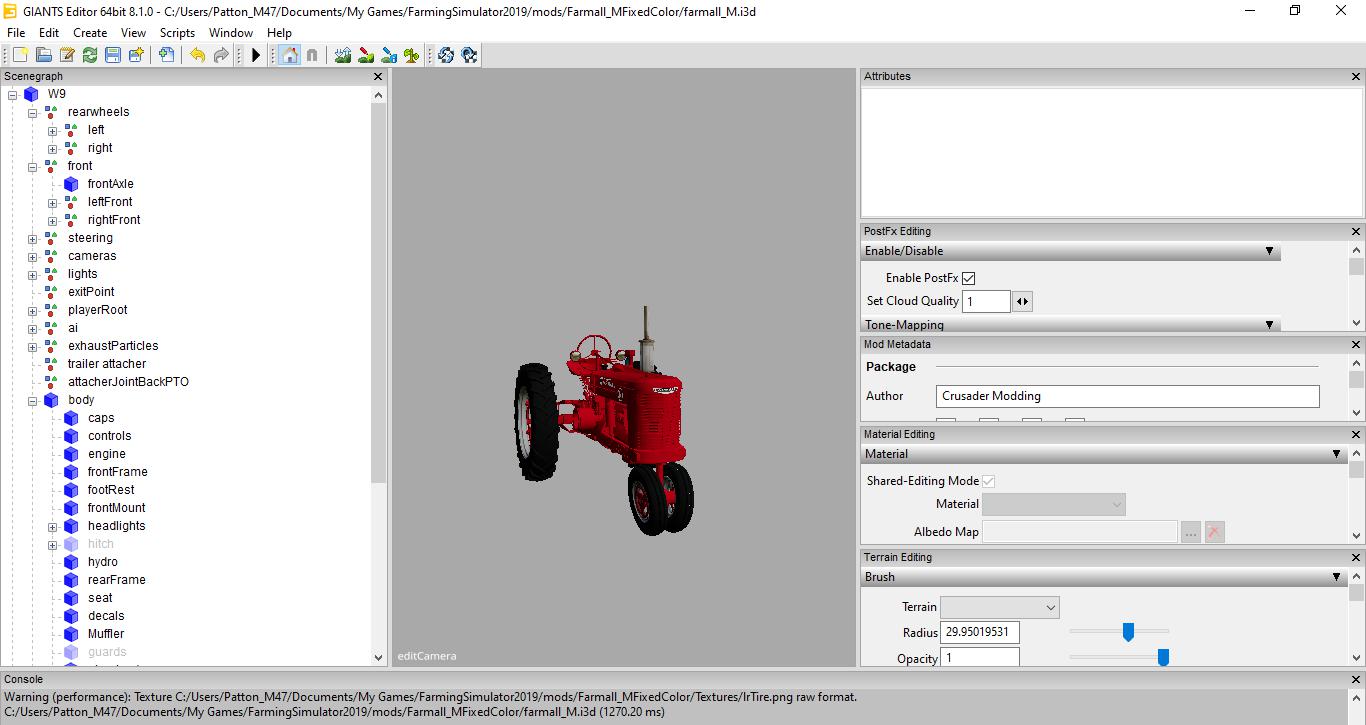The height and width of the screenshot is (725, 1366).
Task: Click the Save floppy disk icon
Action: pos(113,55)
